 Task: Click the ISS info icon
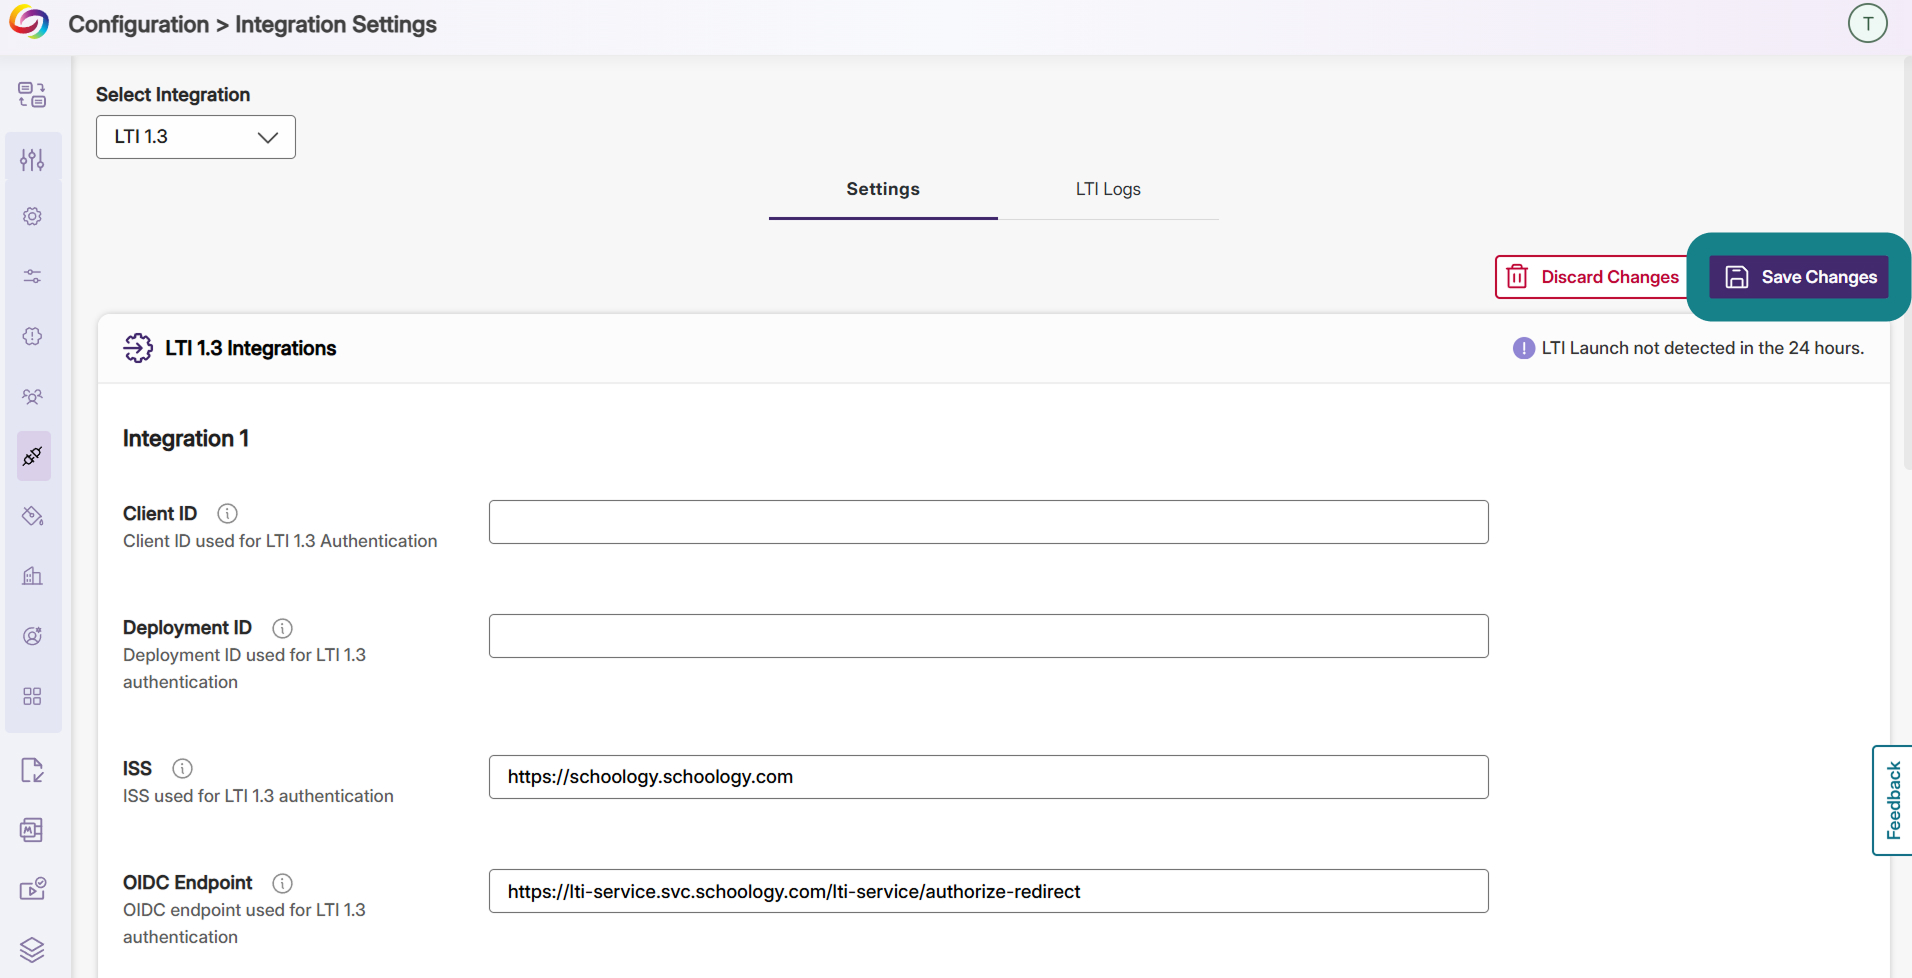click(182, 768)
